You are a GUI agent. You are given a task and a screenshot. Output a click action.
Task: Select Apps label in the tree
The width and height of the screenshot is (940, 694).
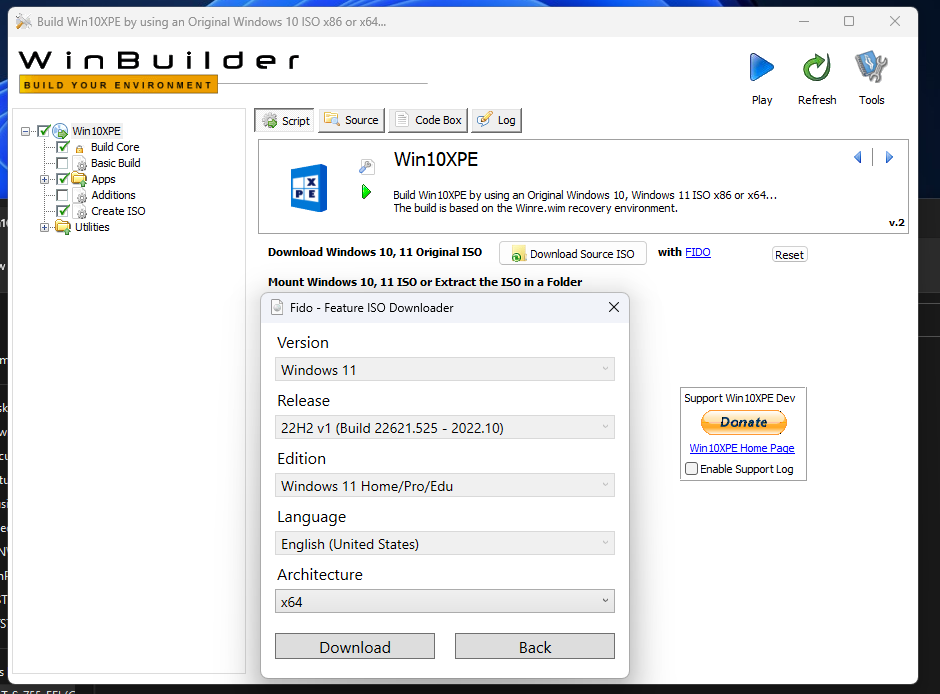(103, 179)
